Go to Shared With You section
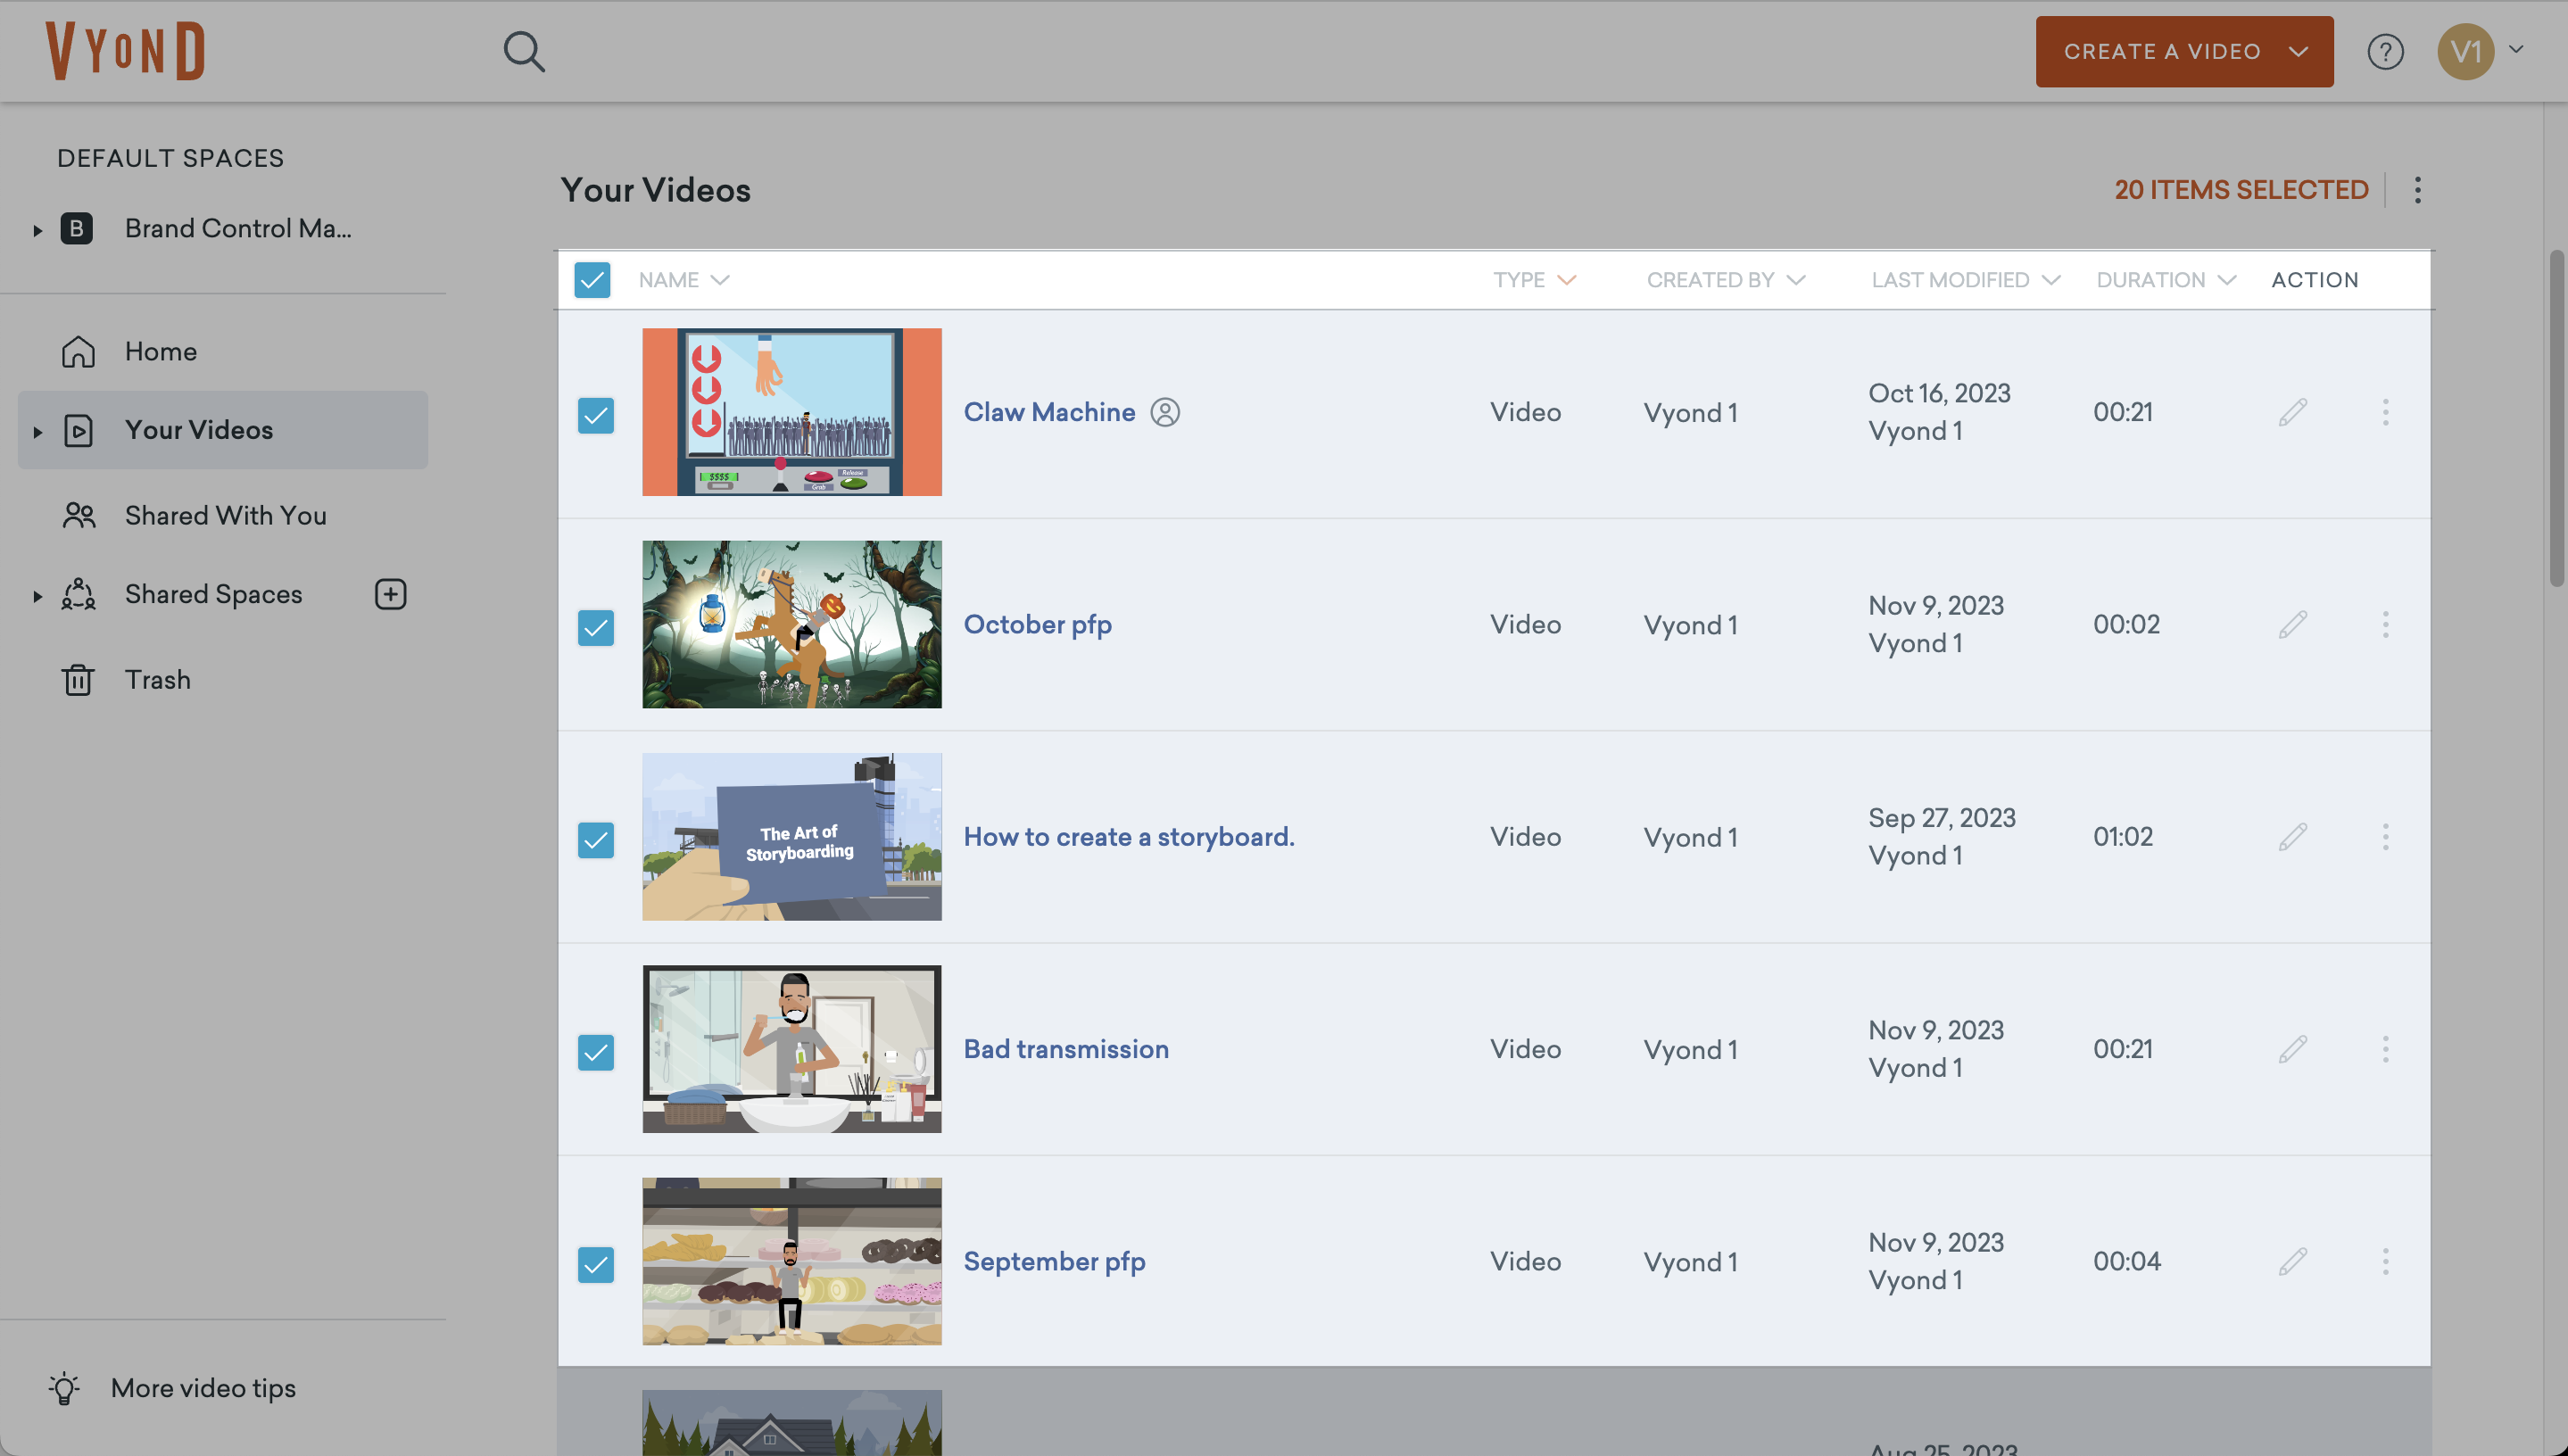This screenshot has width=2568, height=1456. click(225, 515)
